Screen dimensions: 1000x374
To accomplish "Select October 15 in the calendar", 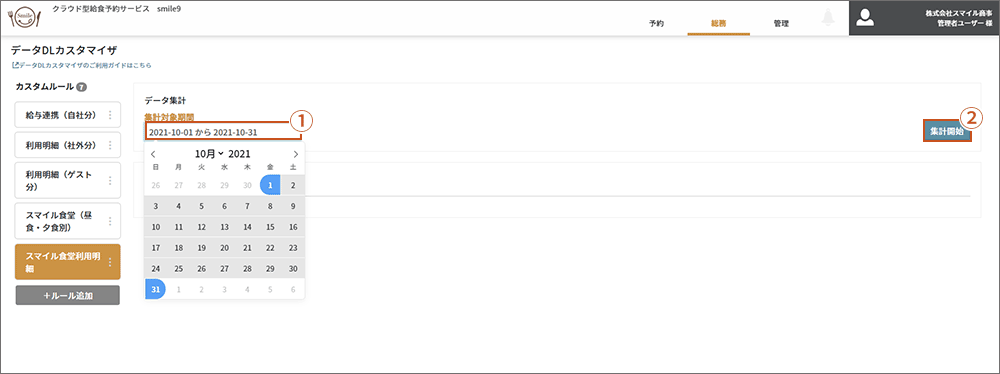I will click(x=270, y=227).
